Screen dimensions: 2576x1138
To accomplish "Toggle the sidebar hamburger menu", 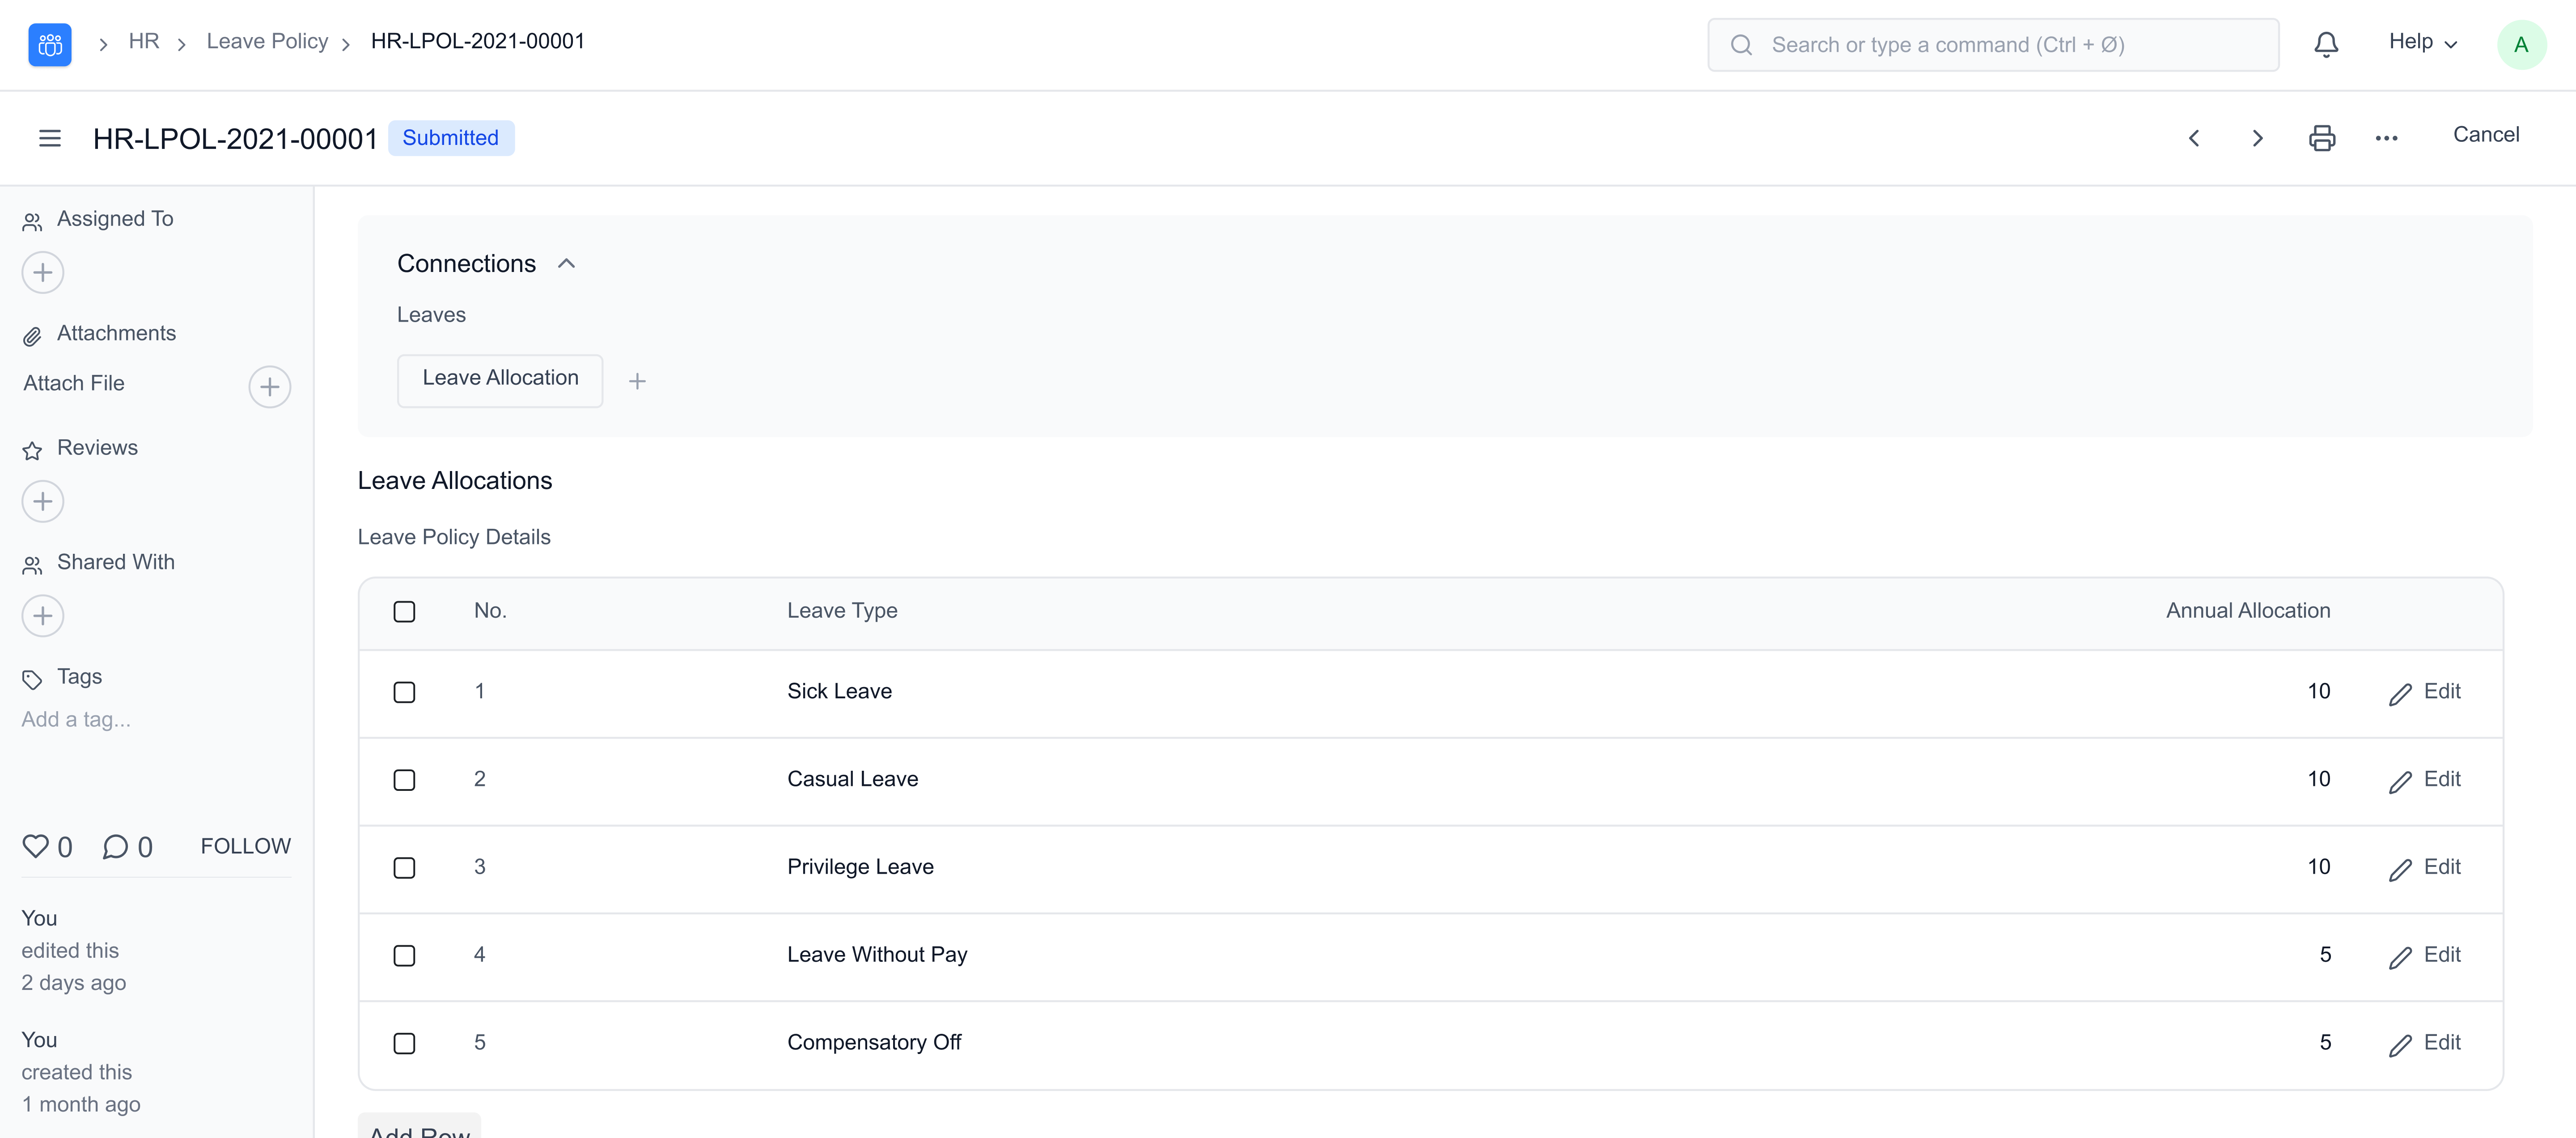I will click(x=50, y=138).
